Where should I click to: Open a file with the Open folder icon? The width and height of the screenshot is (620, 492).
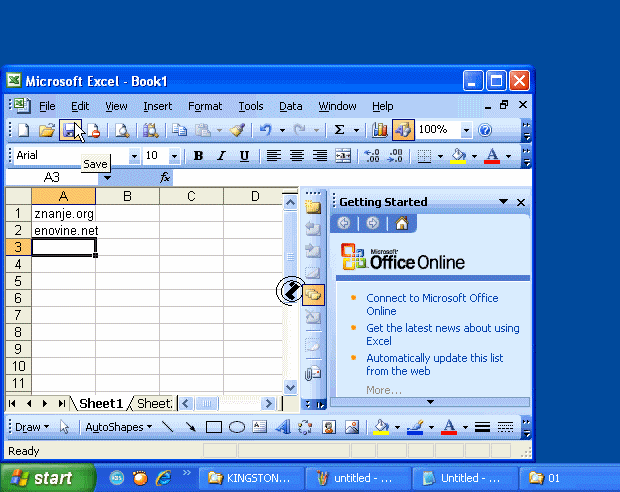point(47,130)
